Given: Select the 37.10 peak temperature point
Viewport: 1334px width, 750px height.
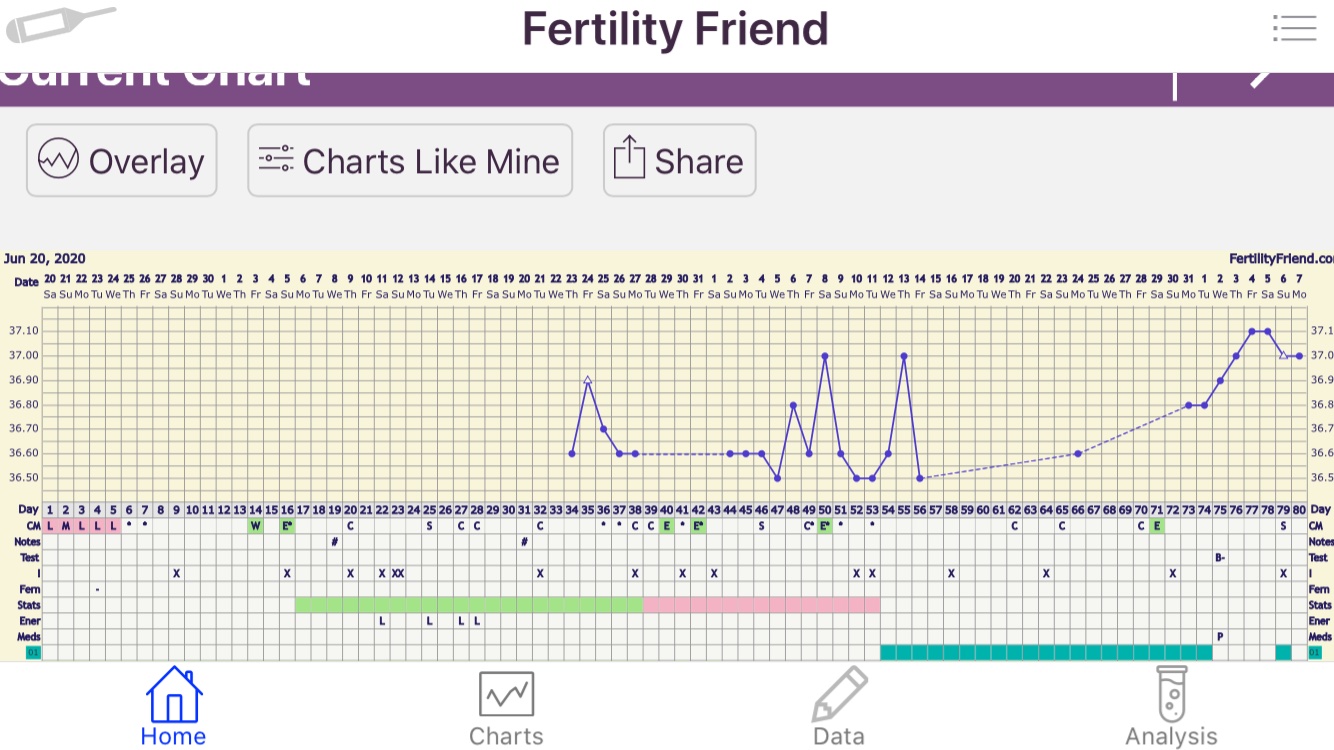Looking at the screenshot, I should click(x=1252, y=331).
